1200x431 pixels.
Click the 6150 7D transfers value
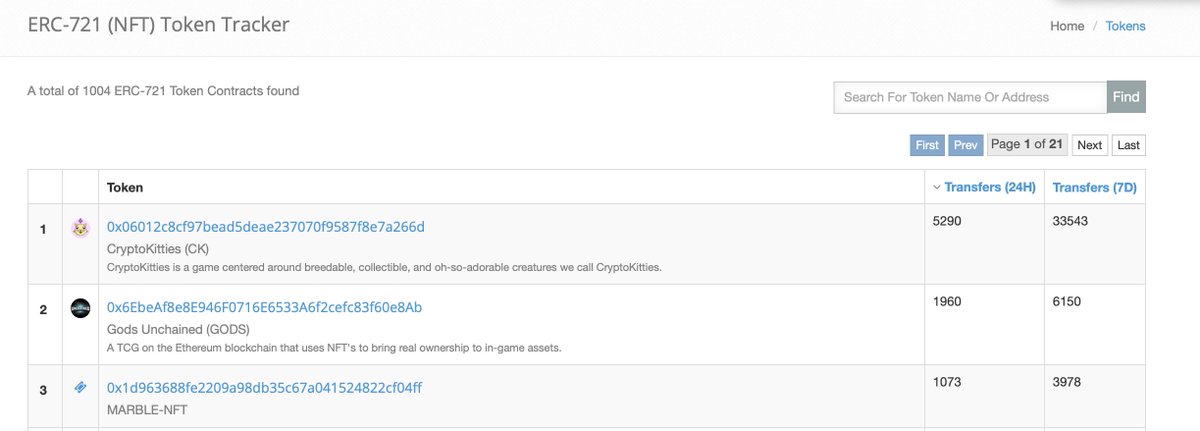pyautogui.click(x=1068, y=301)
